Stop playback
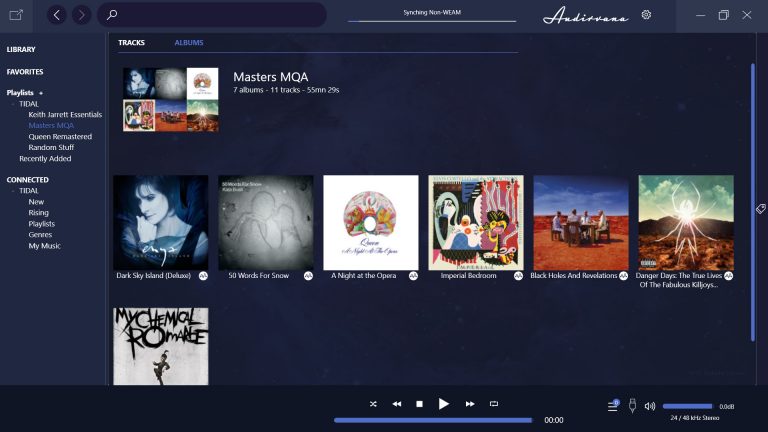Screen dimensions: 768x432 point(419,404)
